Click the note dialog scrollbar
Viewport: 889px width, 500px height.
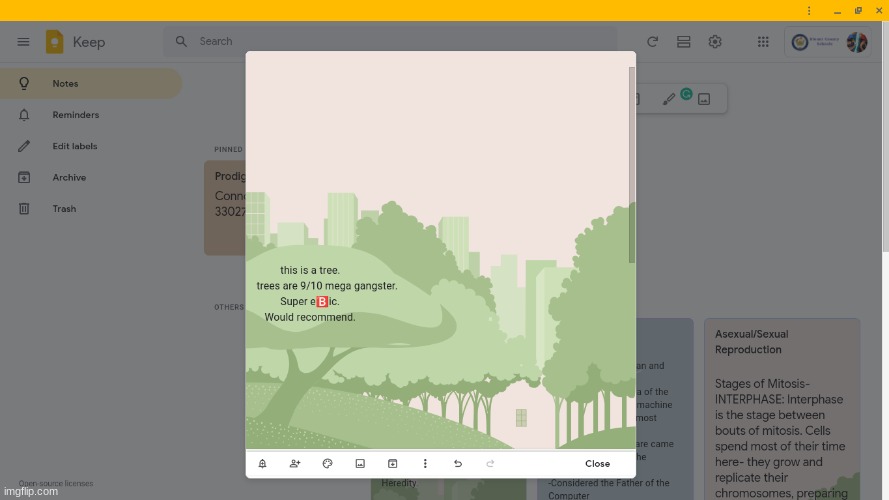pos(632,165)
